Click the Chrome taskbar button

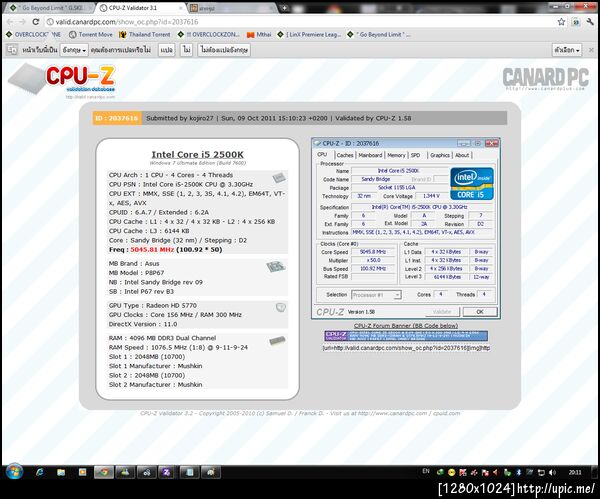point(104,472)
